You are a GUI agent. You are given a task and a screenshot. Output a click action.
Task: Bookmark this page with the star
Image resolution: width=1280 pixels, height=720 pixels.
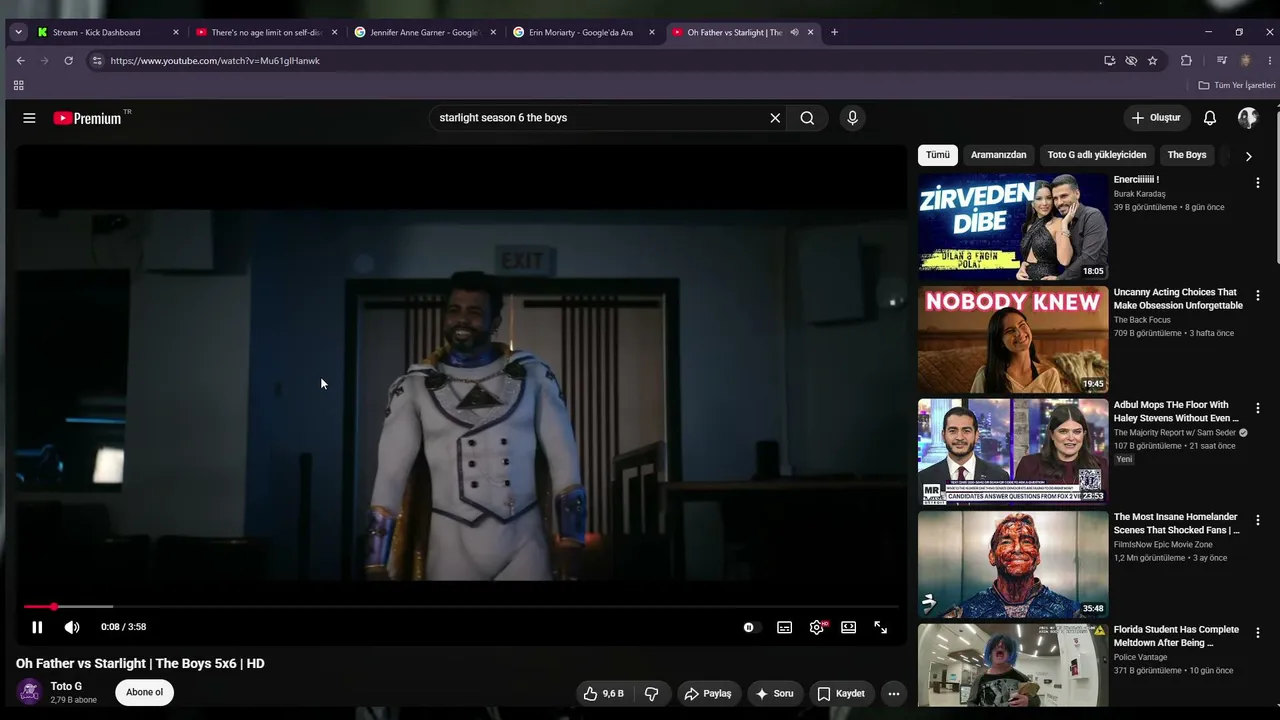point(1153,61)
